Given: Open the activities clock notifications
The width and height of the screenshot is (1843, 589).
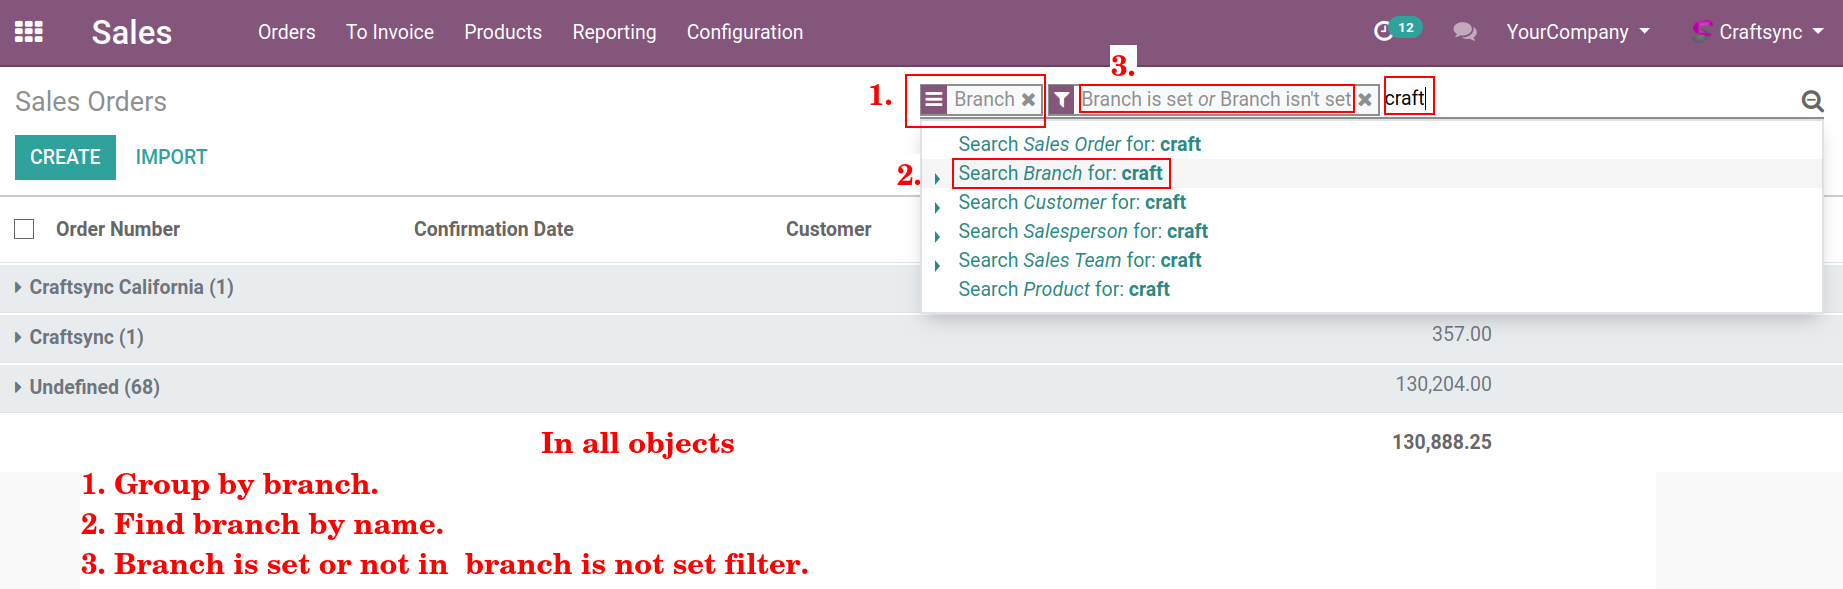Looking at the screenshot, I should [x=1384, y=32].
